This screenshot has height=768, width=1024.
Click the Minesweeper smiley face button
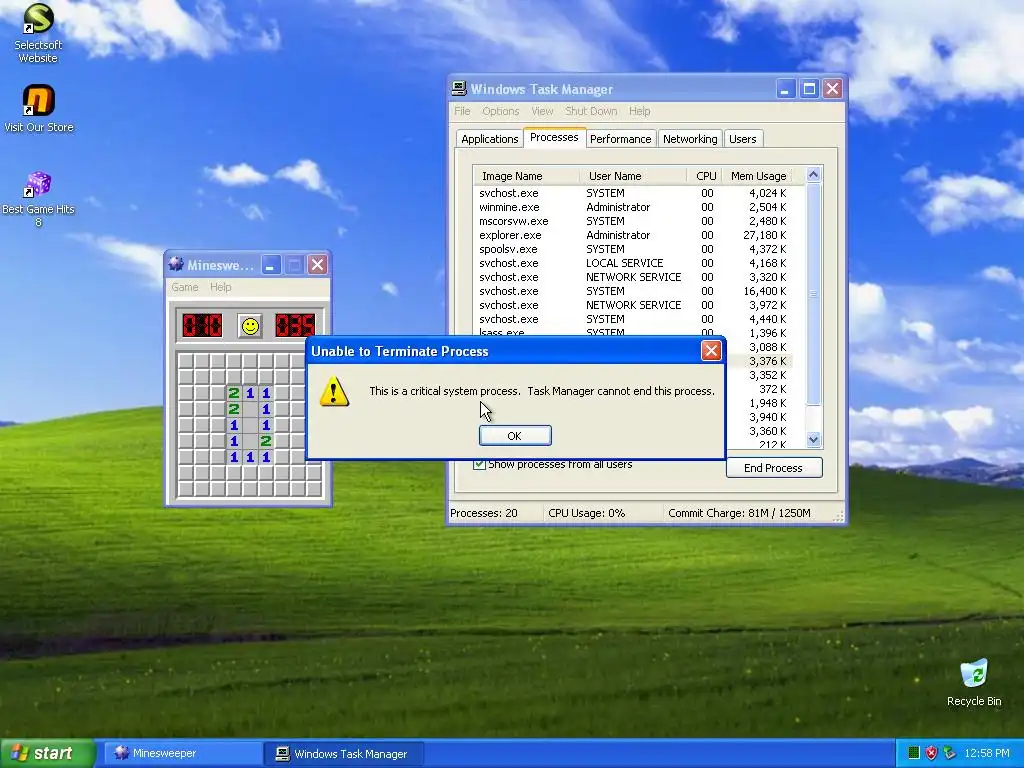[x=249, y=326]
